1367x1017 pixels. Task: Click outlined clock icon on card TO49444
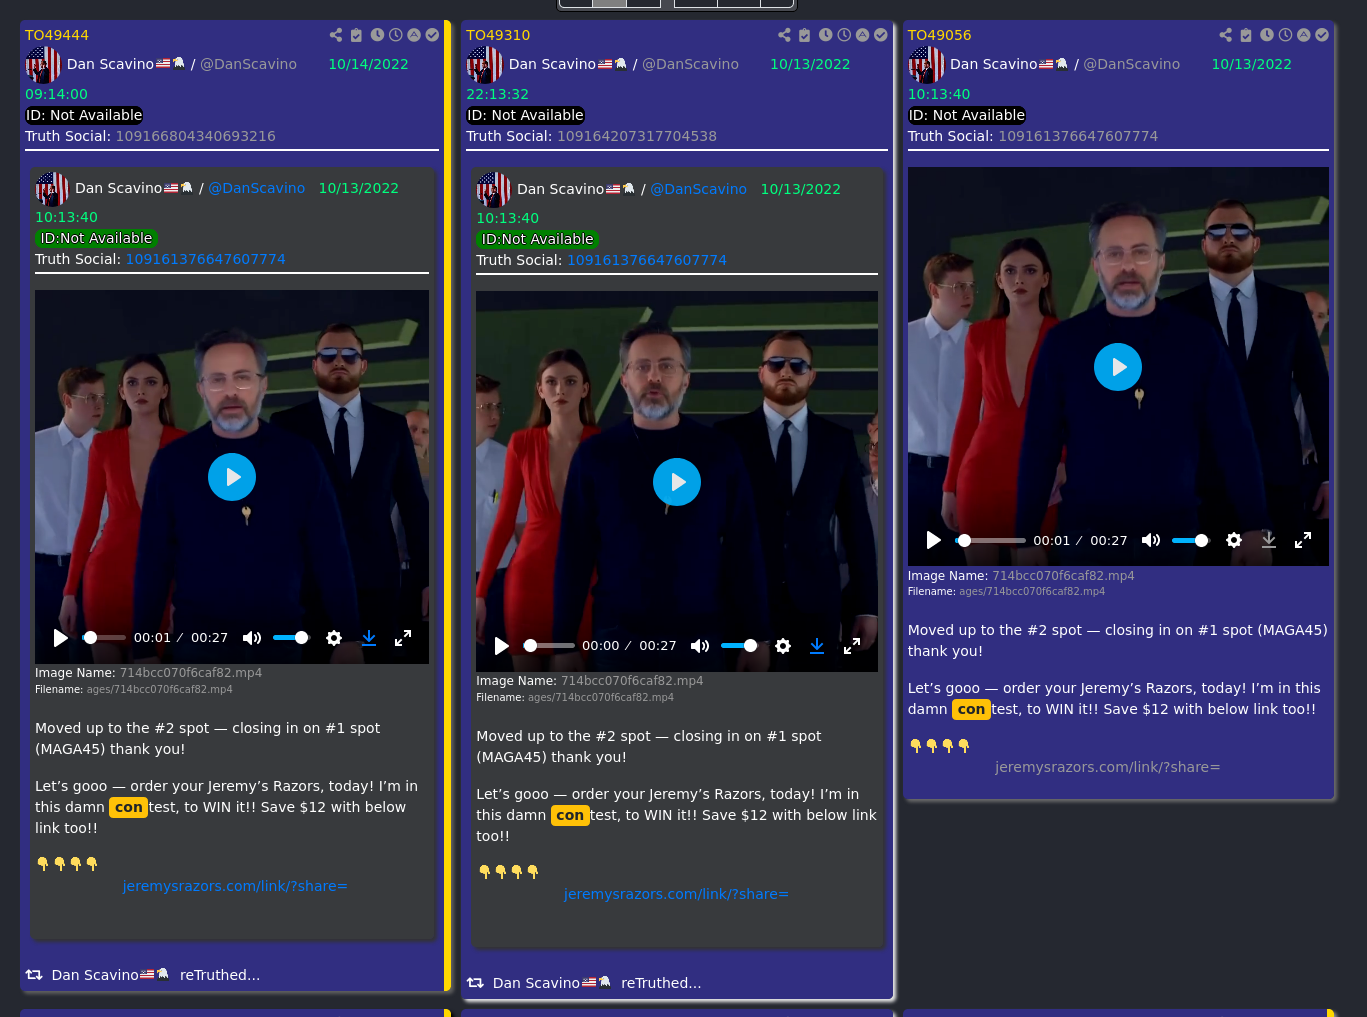click(x=396, y=35)
